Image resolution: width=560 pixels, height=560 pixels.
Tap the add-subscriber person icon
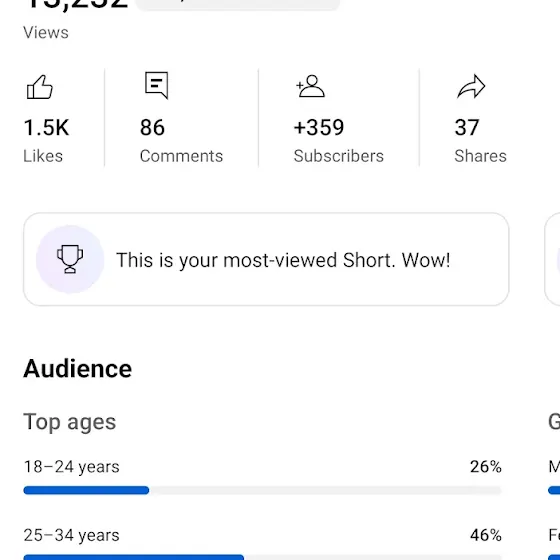(x=310, y=86)
